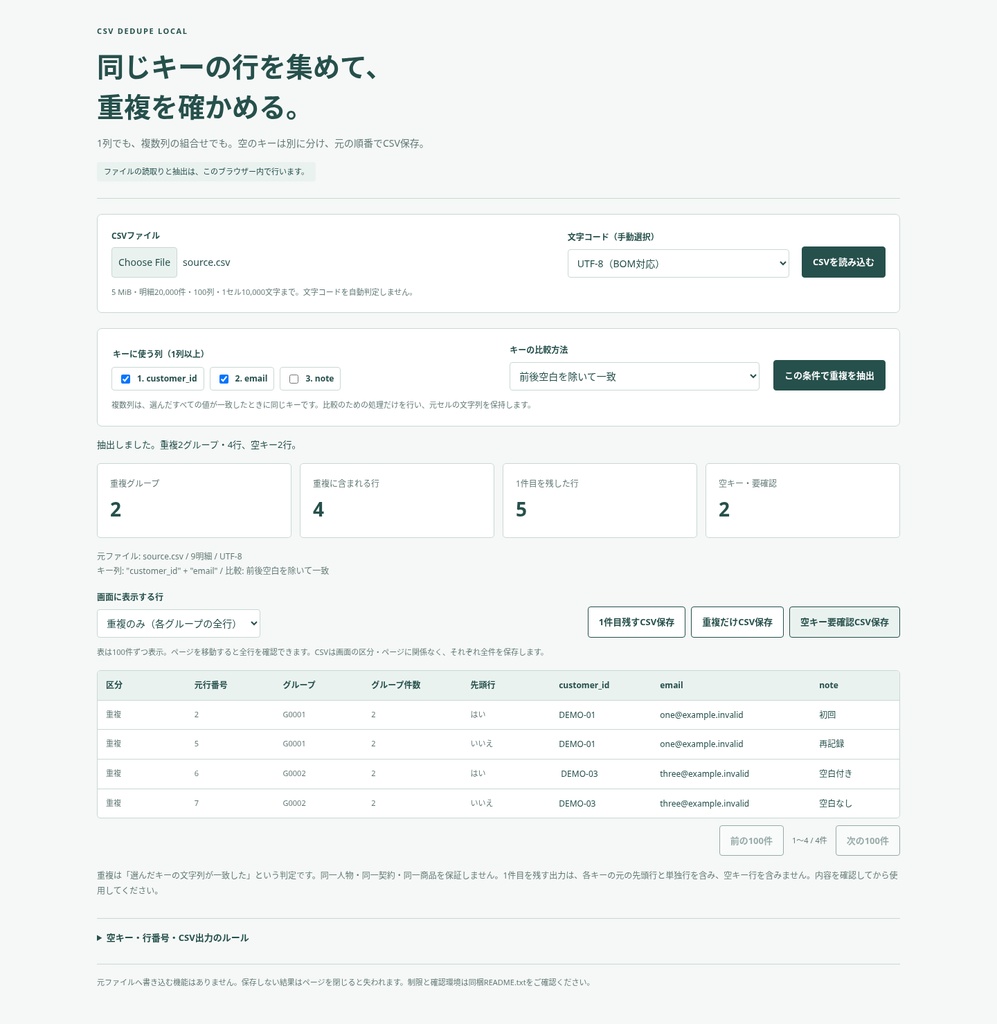Click the 1~4 / 4件 page indicator
Image resolution: width=997 pixels, height=1024 pixels.
point(809,840)
